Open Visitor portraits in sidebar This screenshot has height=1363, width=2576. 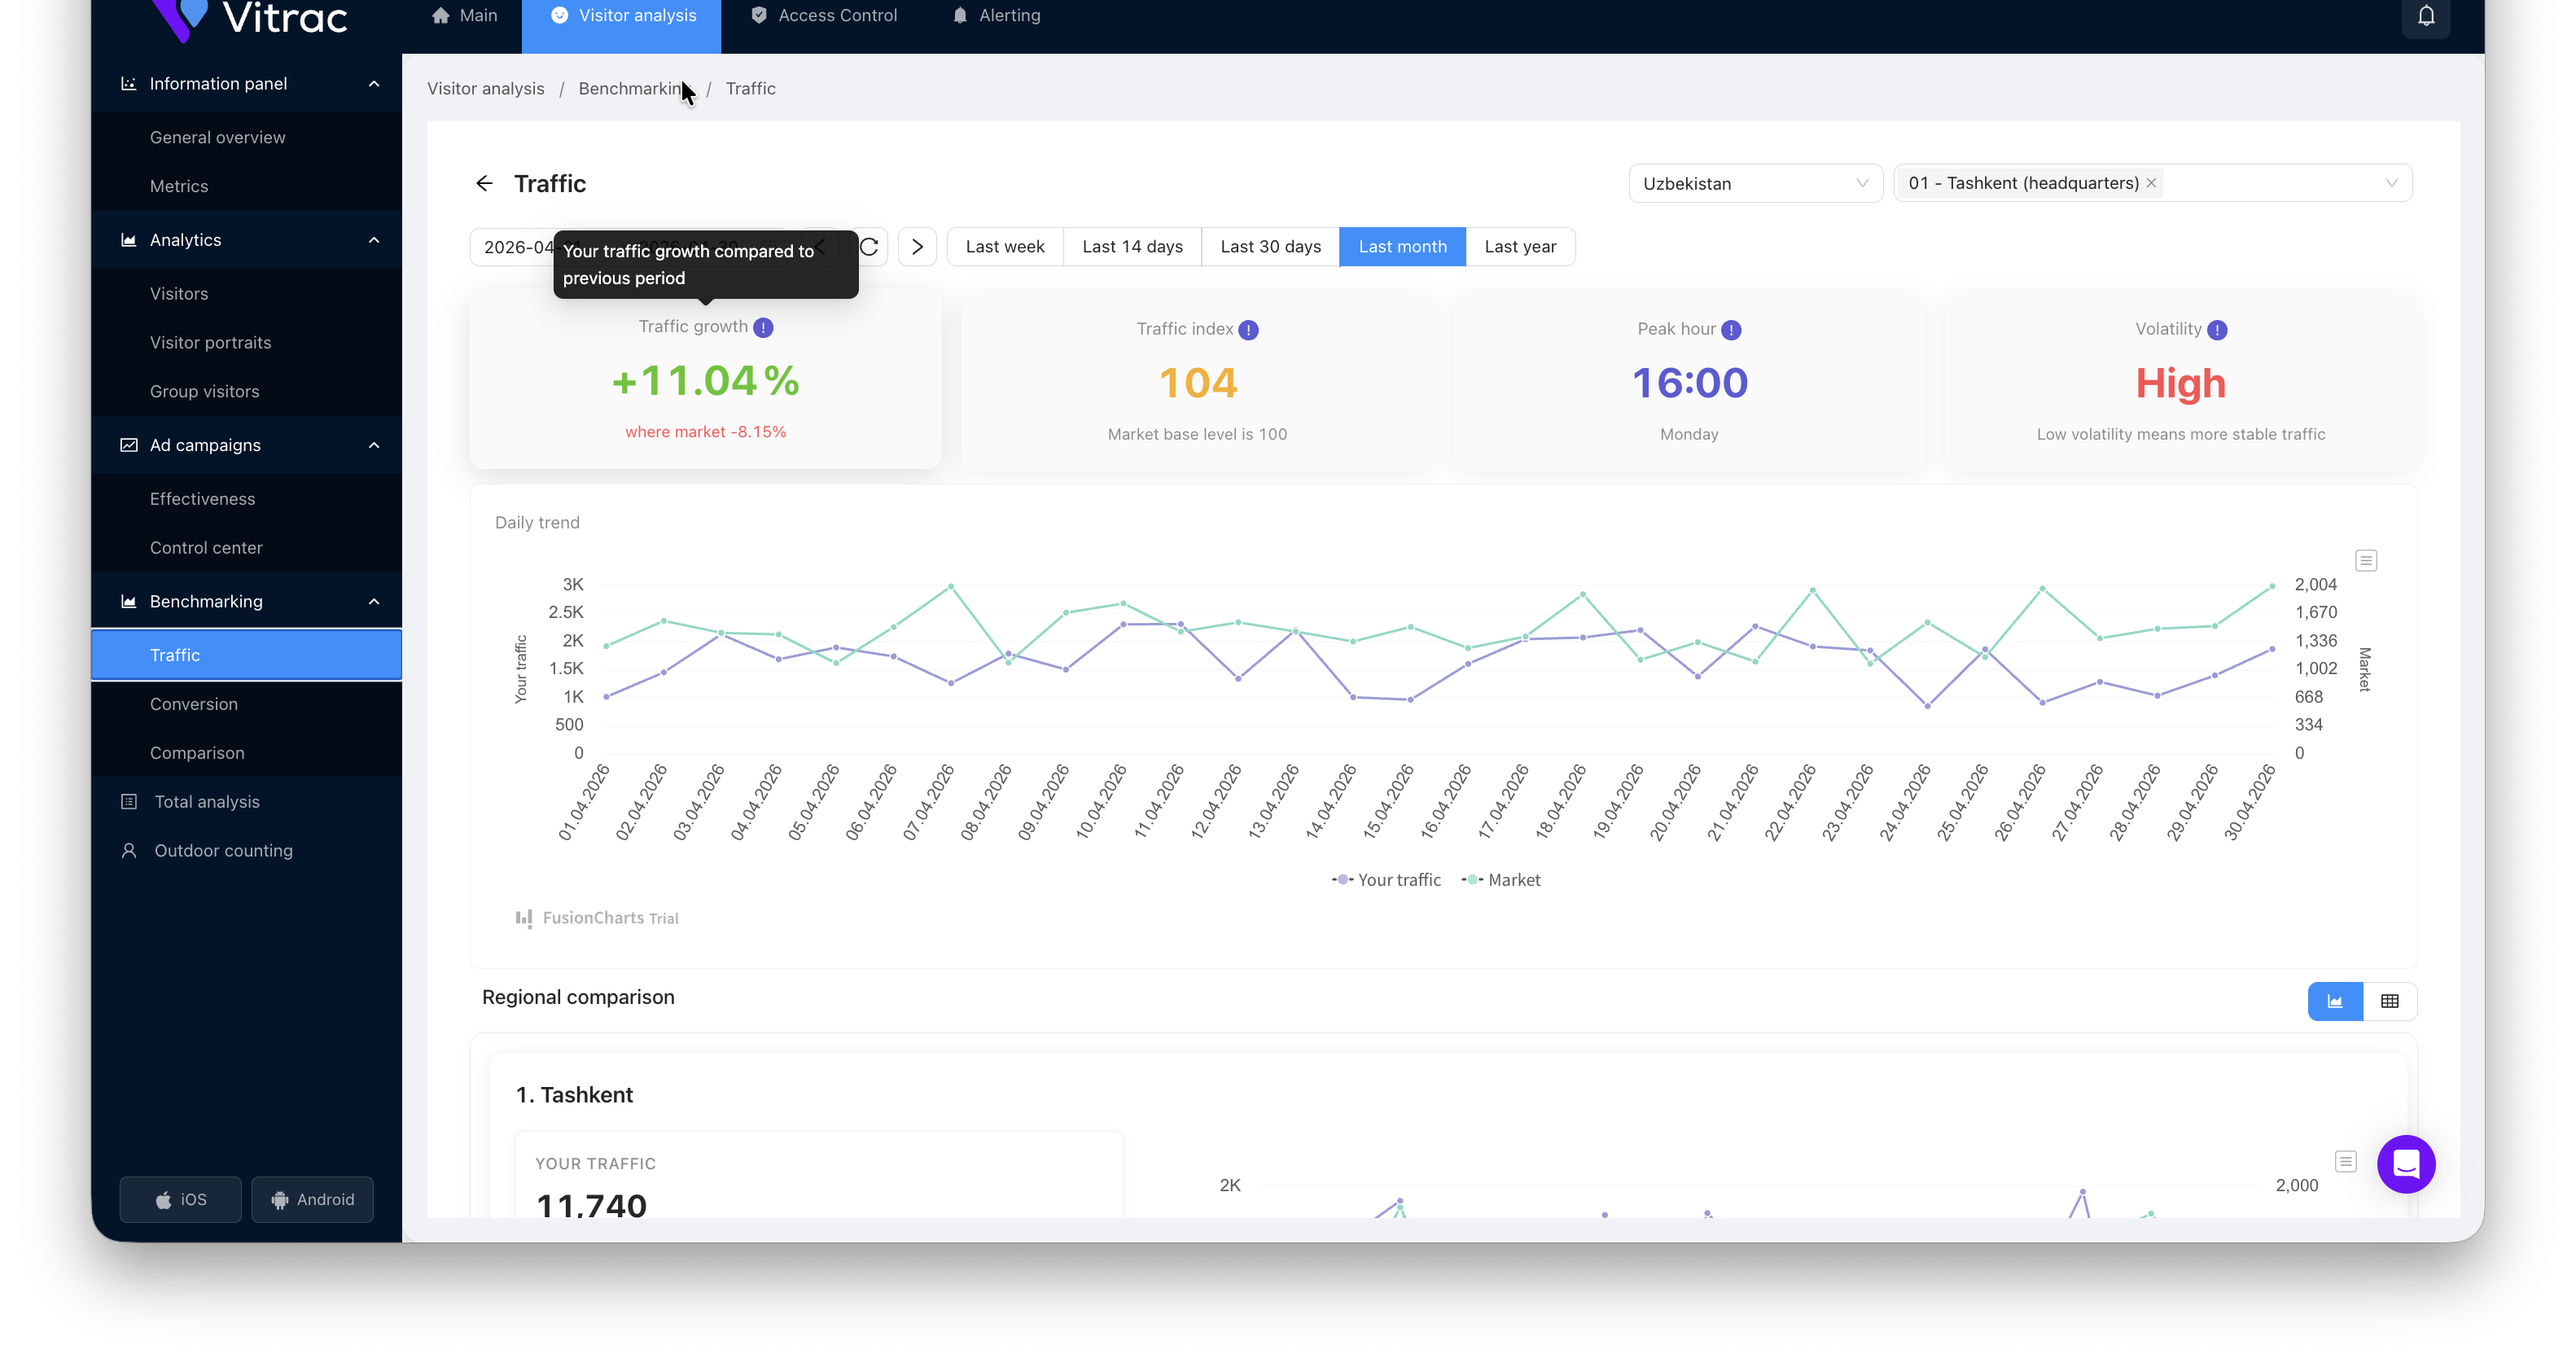247,342
